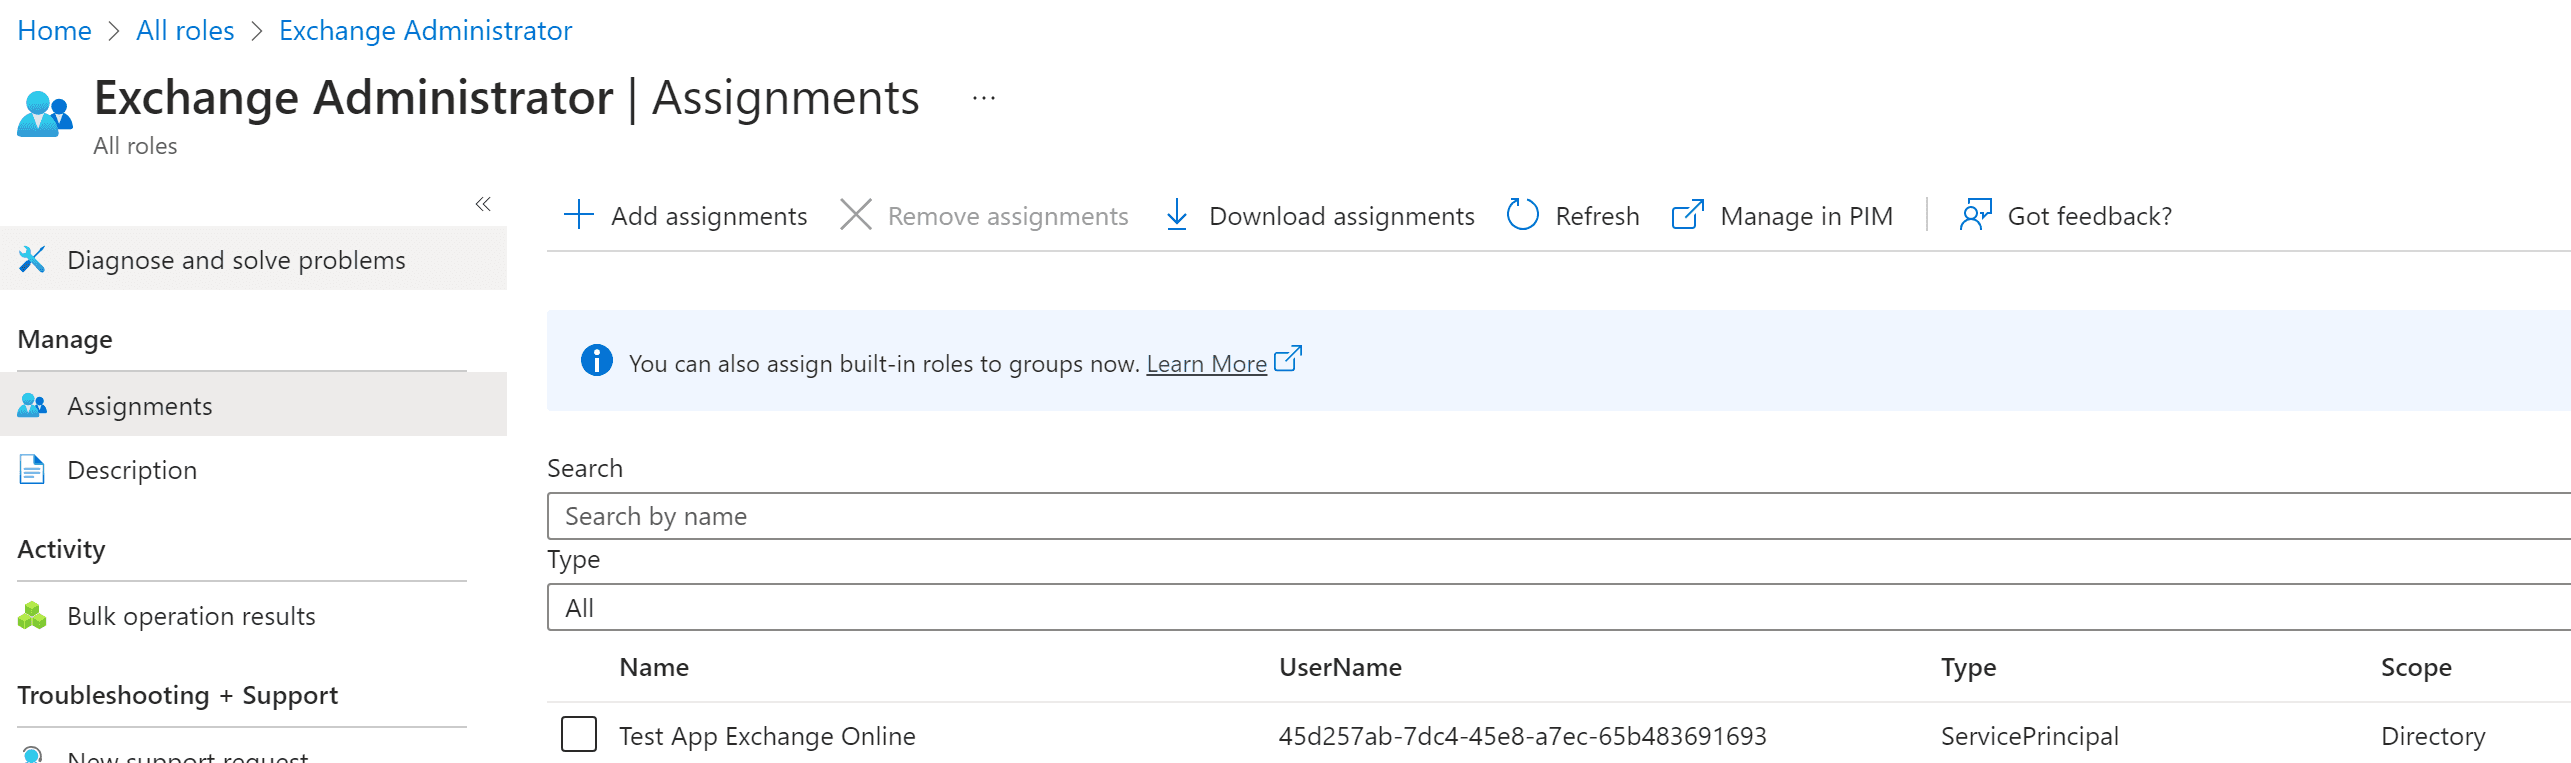
Task: Click the Got feedback person icon
Action: click(1975, 215)
